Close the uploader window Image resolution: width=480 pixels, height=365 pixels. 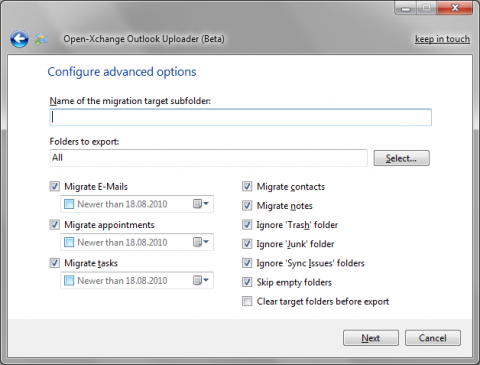(x=455, y=8)
